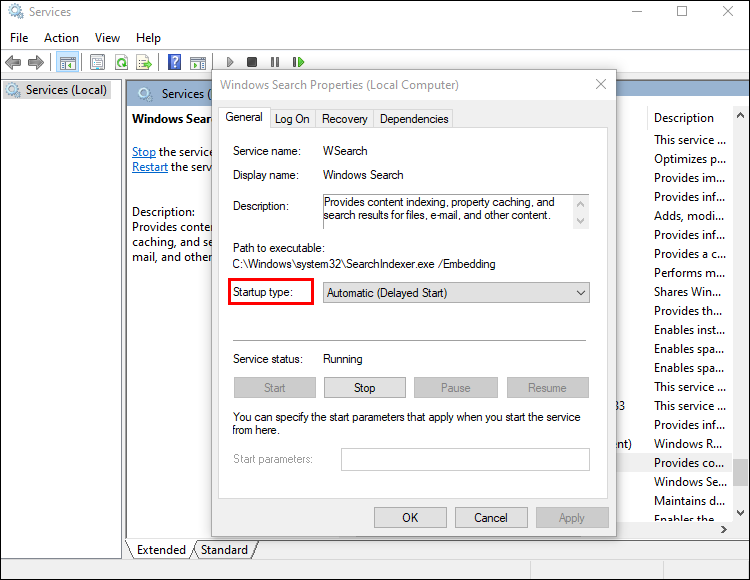Click the Back arrow in Services toolbar
This screenshot has width=750, height=580.
click(x=13, y=62)
